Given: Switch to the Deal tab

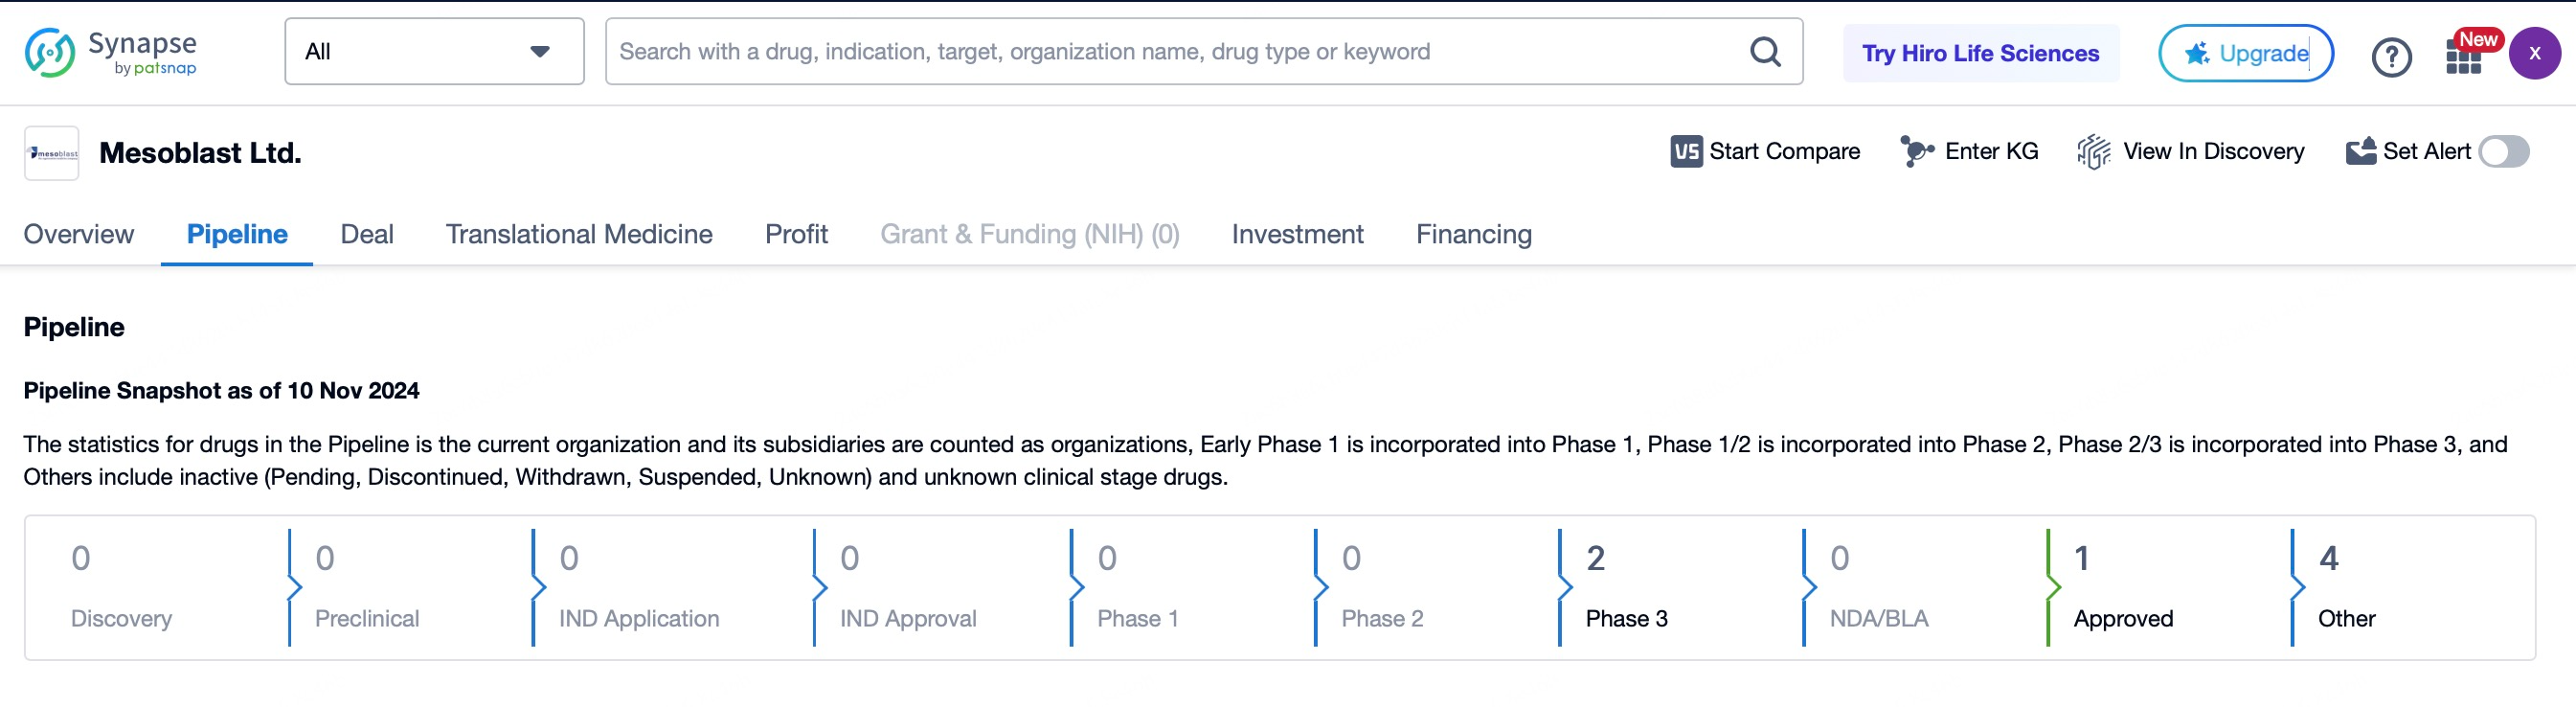Looking at the screenshot, I should coord(366,234).
